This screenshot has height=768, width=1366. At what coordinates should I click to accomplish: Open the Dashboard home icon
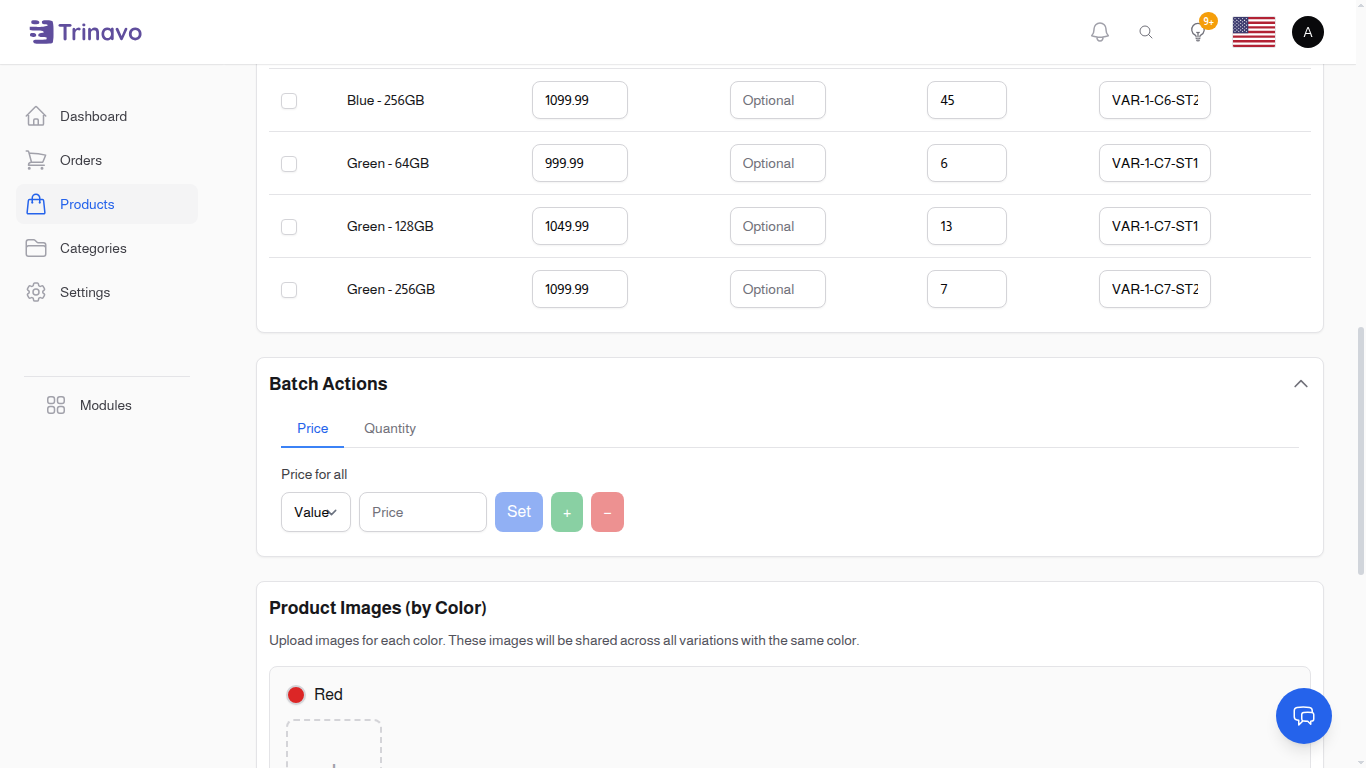pos(36,115)
